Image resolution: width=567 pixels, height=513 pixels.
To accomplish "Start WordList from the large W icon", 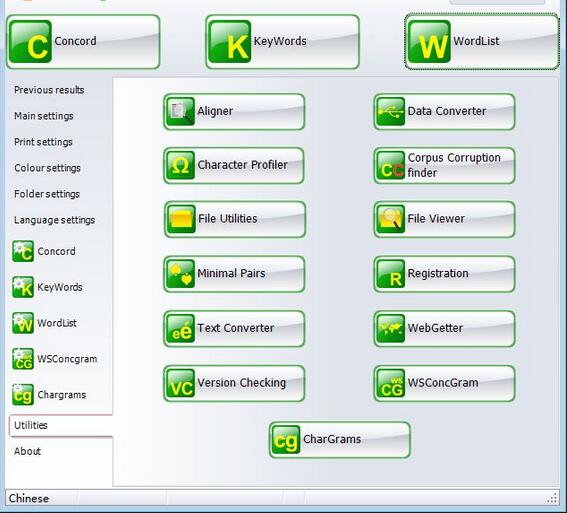I will [429, 42].
